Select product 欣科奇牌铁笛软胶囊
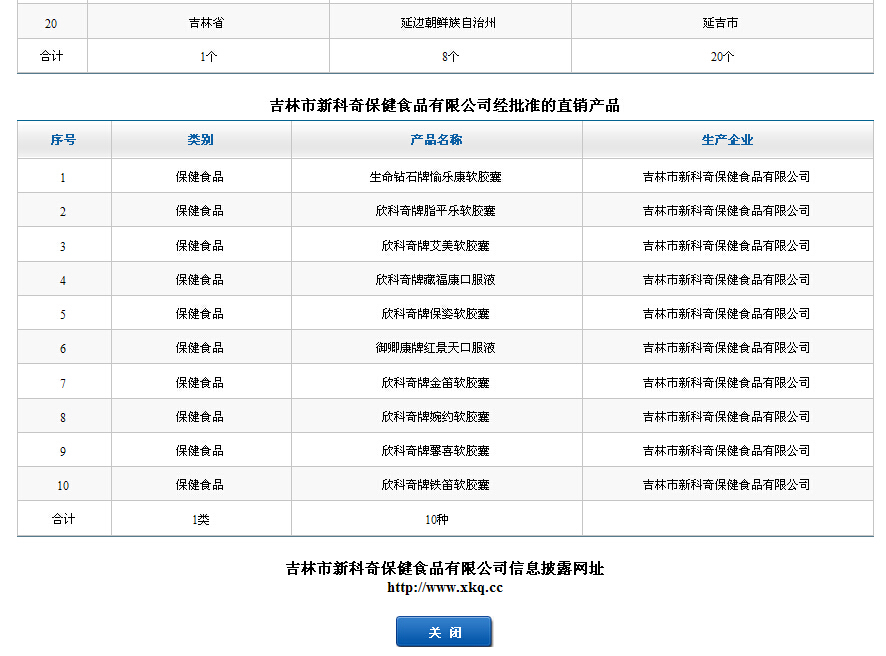Screen dimensions: 886x656 point(436,484)
